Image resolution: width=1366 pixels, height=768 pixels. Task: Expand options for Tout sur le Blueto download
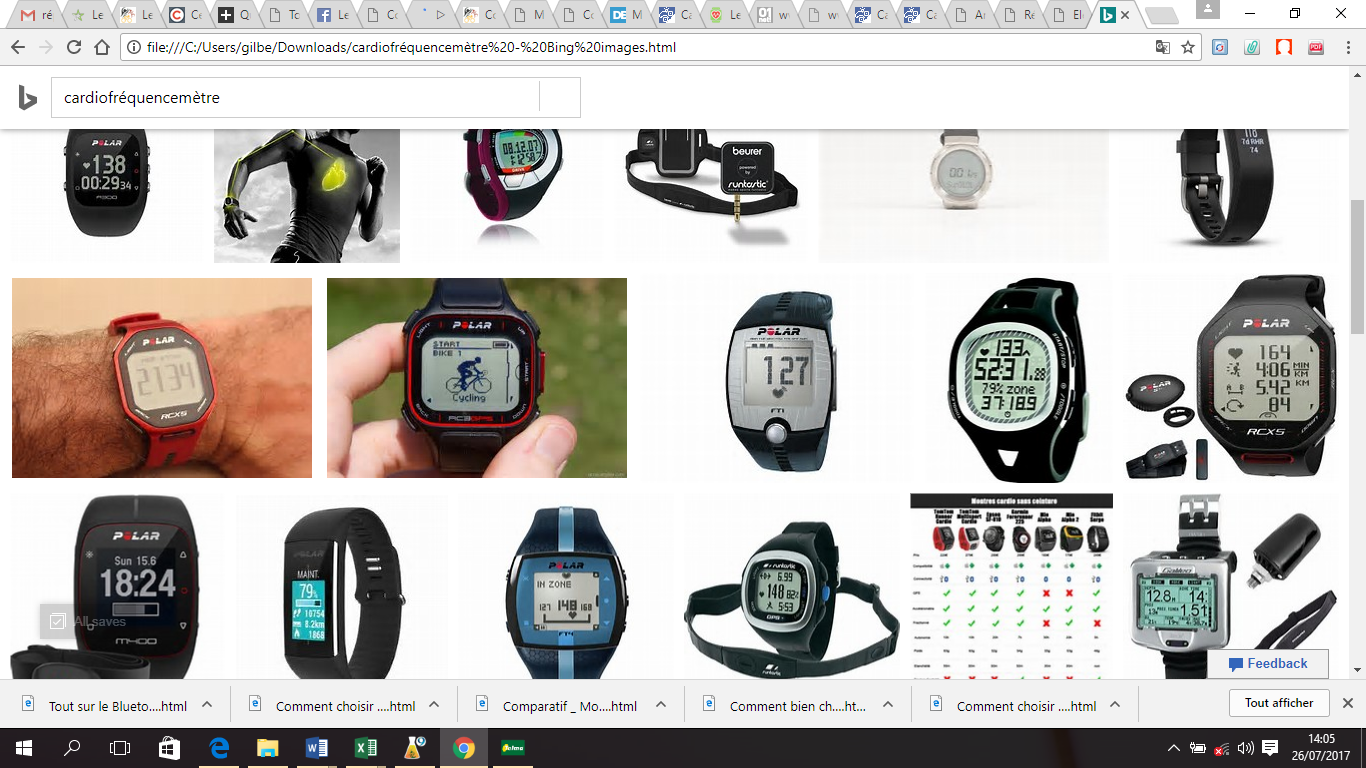click(207, 704)
